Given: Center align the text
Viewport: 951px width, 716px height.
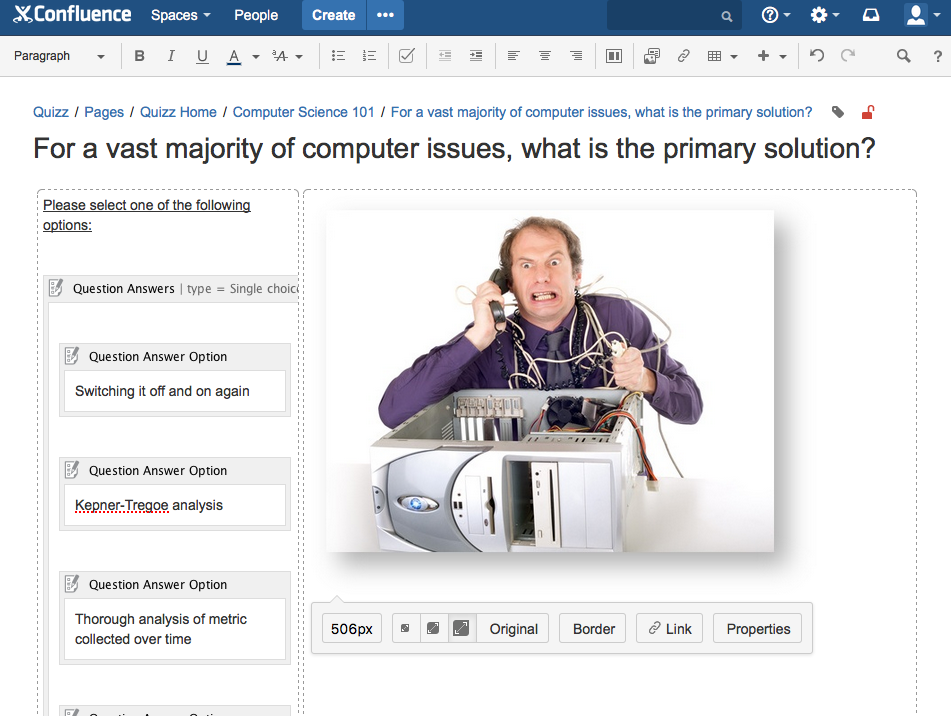Looking at the screenshot, I should pos(545,56).
